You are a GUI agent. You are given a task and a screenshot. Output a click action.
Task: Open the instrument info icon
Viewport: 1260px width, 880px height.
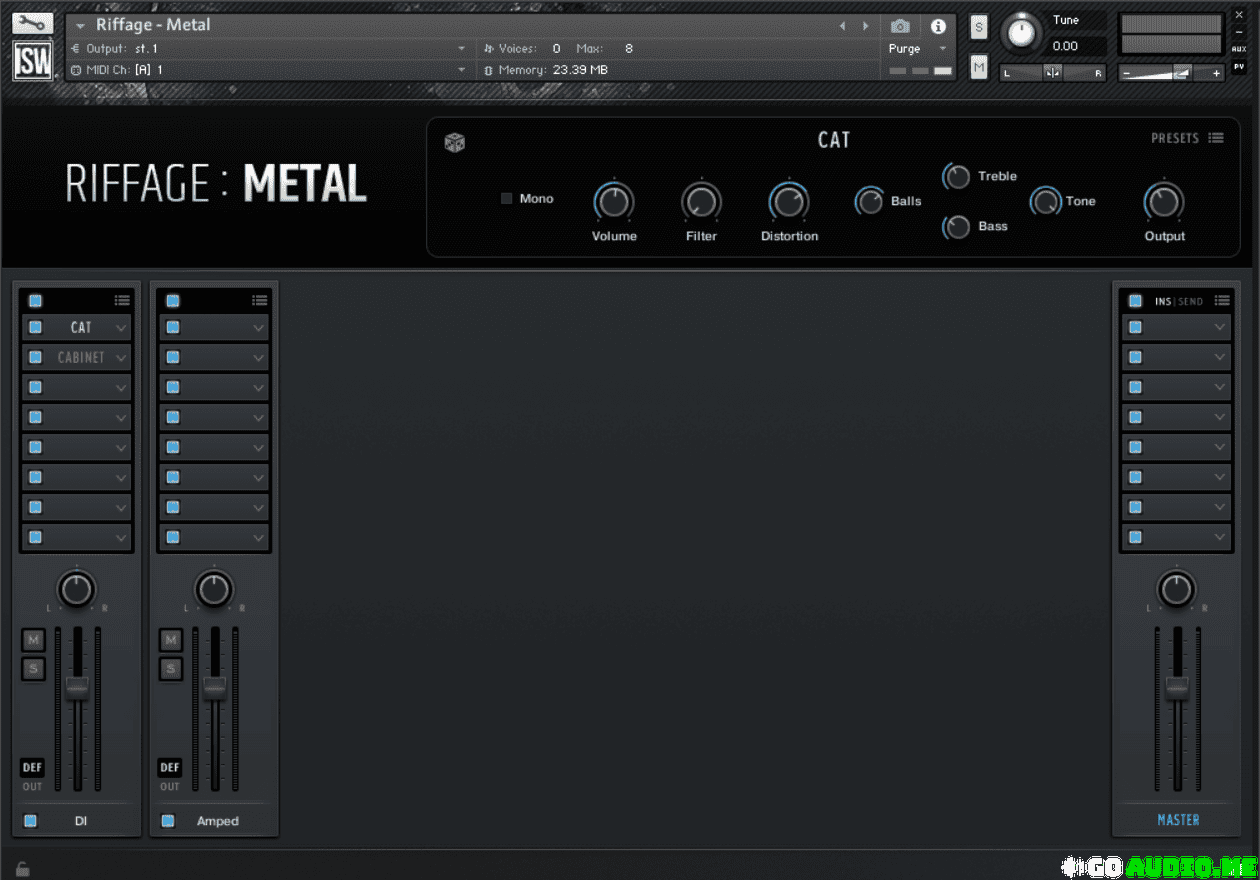[x=938, y=27]
